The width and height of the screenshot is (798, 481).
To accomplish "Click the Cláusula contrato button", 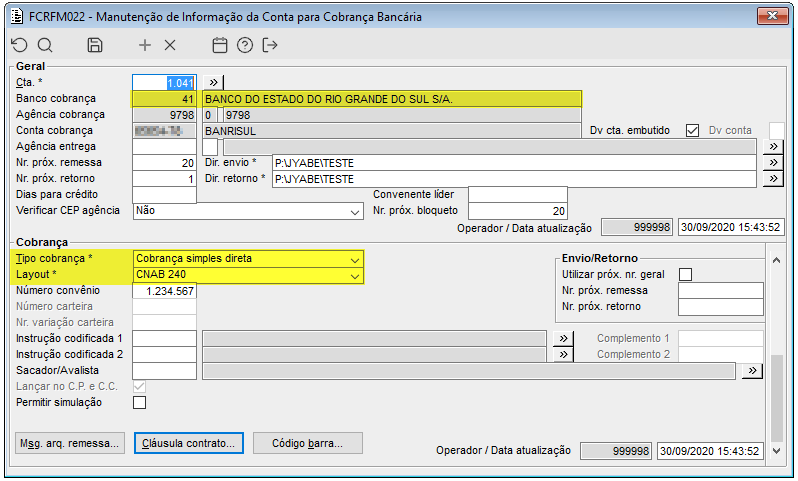I will coord(189,443).
